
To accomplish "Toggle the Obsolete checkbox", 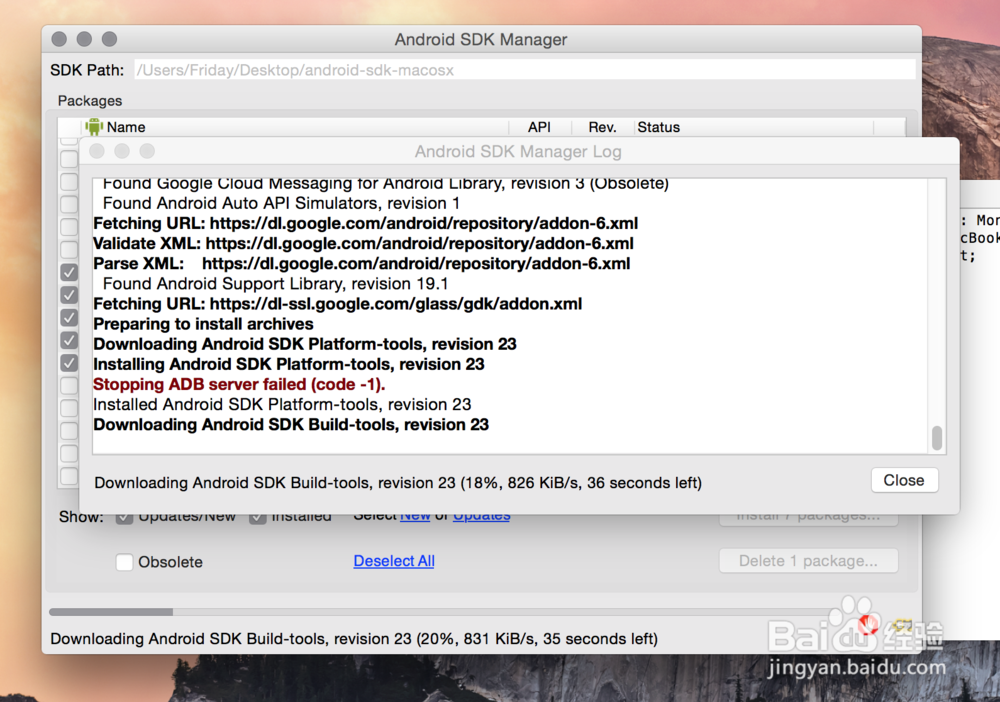I will tap(124, 562).
